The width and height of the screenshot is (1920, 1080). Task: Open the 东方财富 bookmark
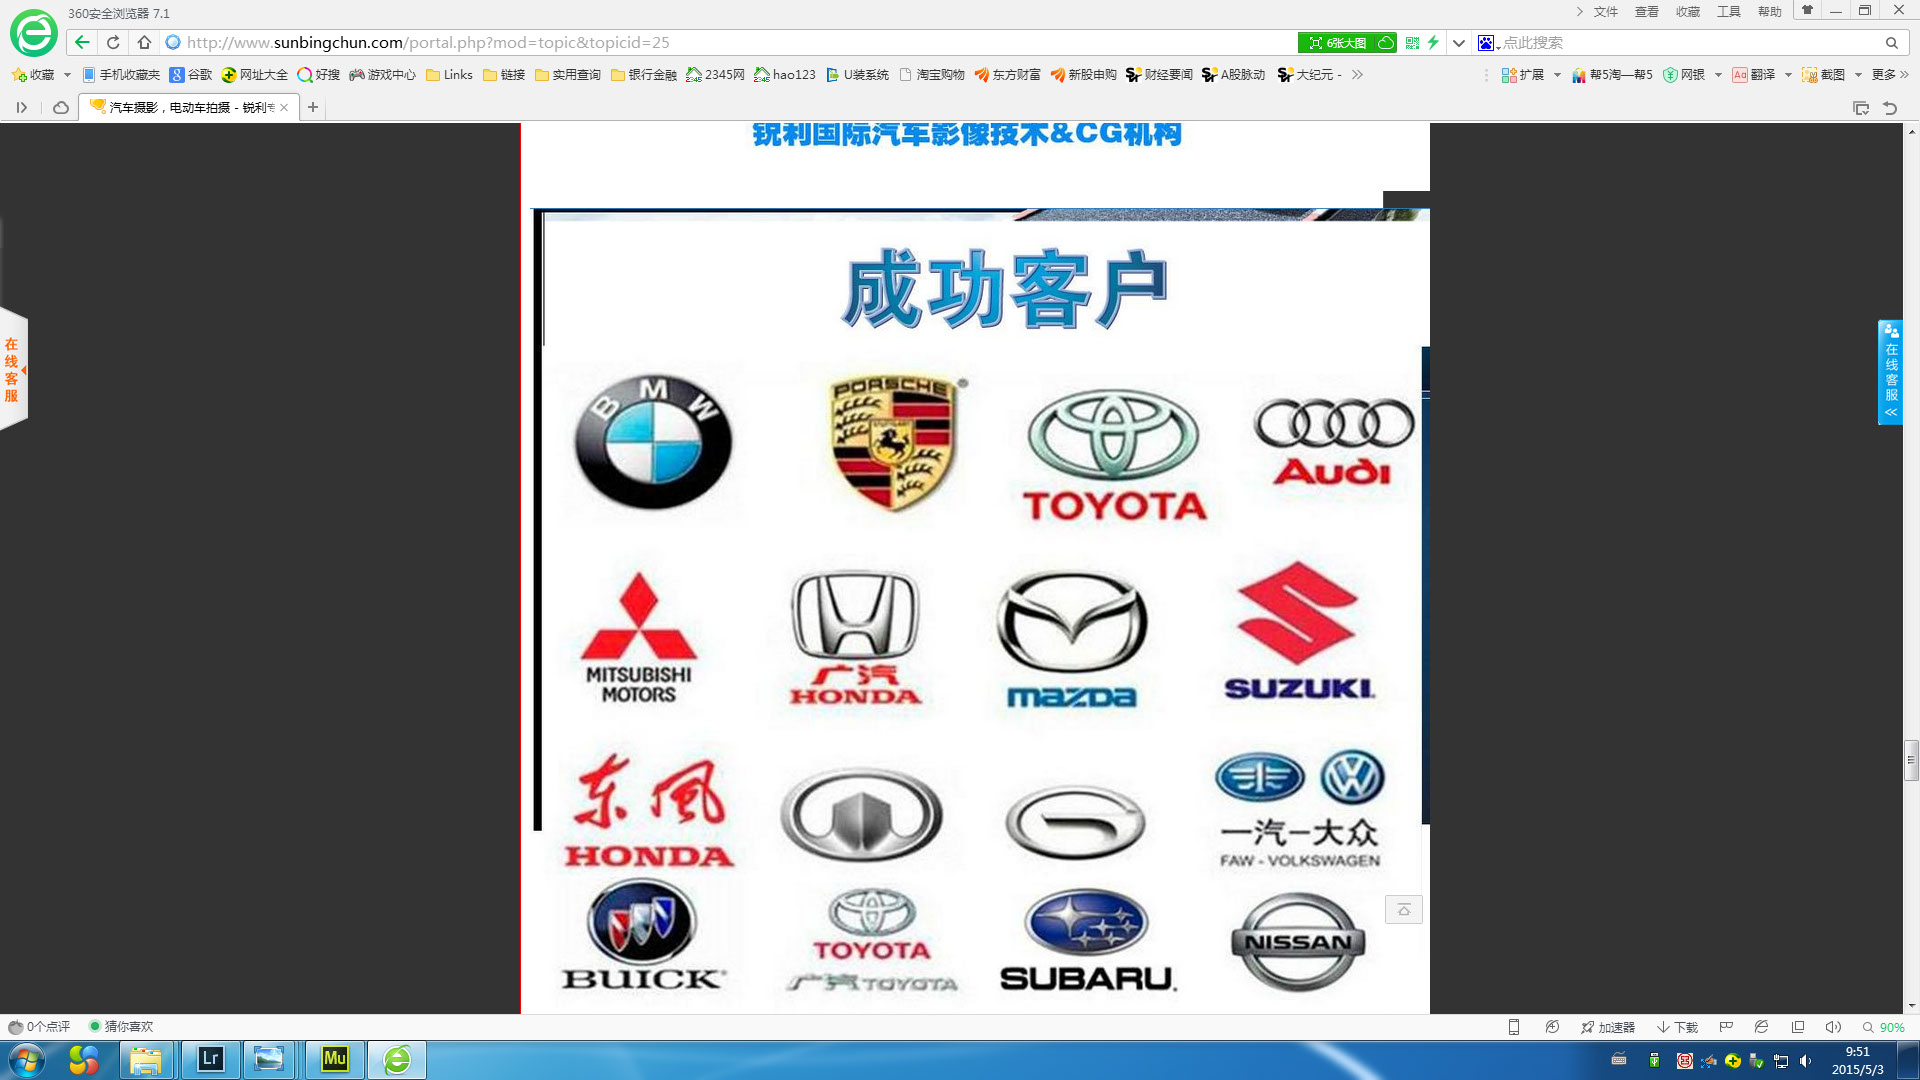point(1008,75)
